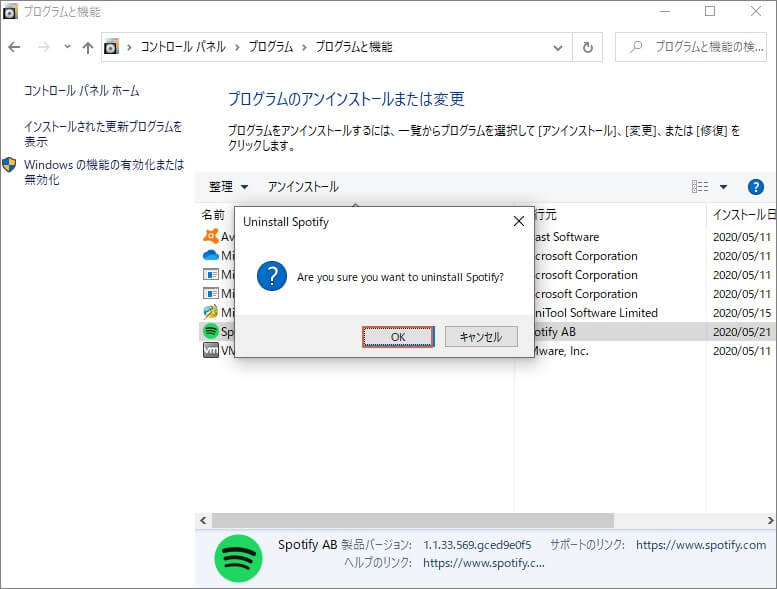This screenshot has width=777, height=589.
Task: Open the 整理 dropdown menu
Action: [x=228, y=187]
